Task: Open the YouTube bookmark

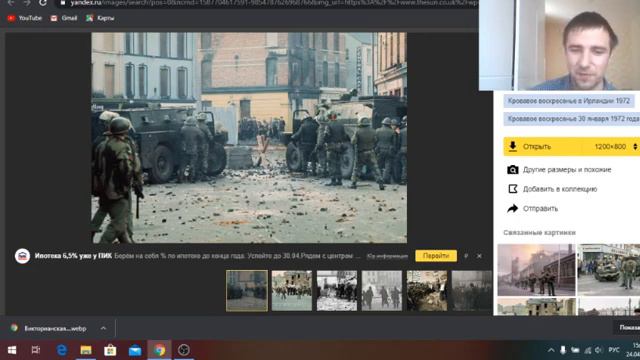Action: pyautogui.click(x=25, y=18)
